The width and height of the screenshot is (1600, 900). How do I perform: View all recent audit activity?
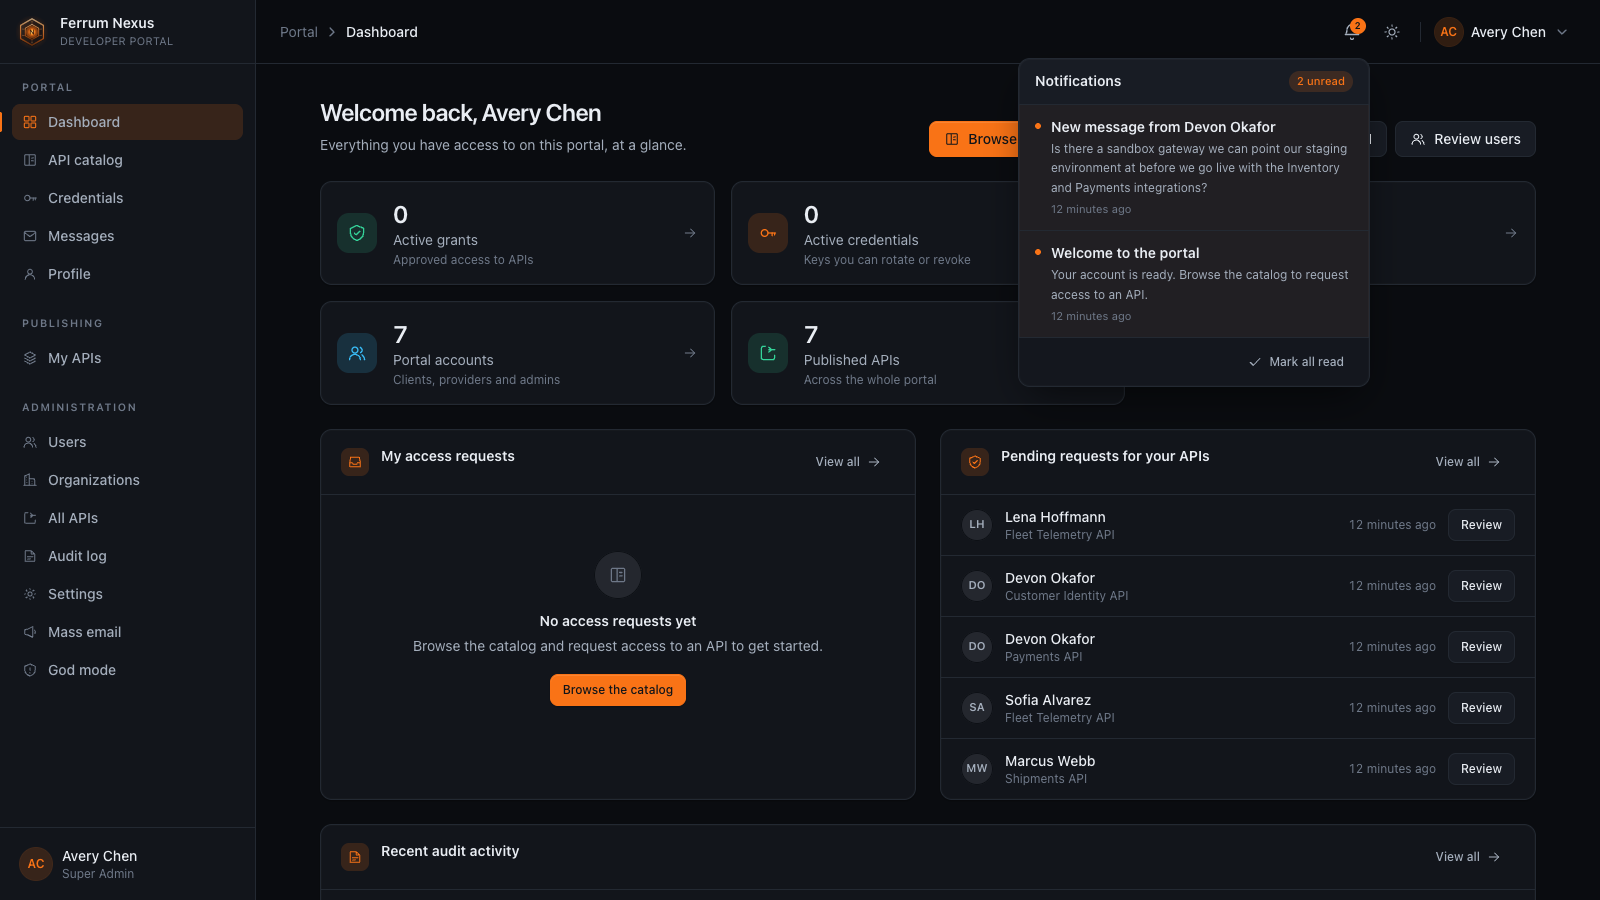coord(1468,857)
